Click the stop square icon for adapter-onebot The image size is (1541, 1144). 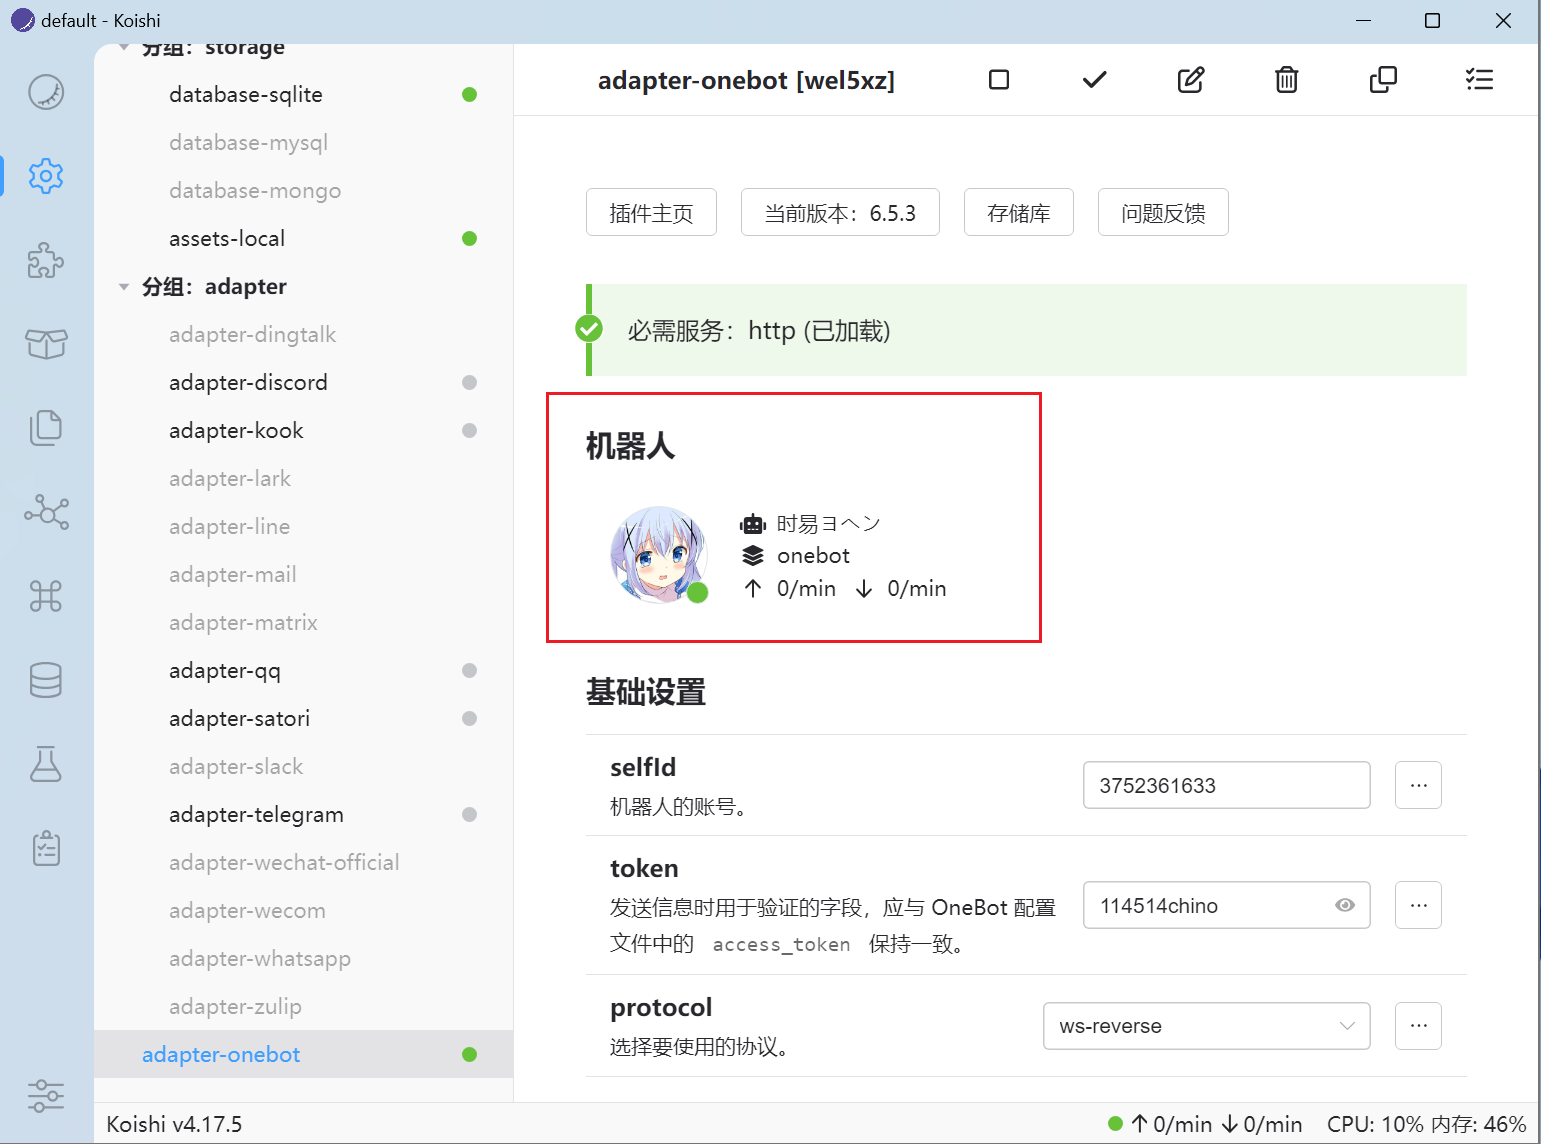tap(999, 80)
